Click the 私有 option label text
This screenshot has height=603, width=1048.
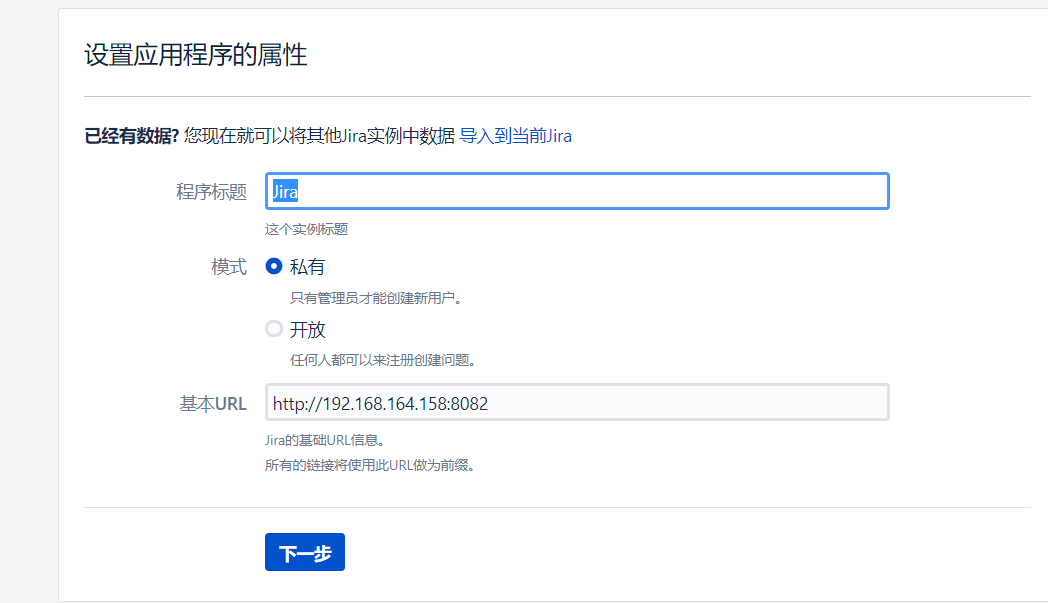pos(307,267)
